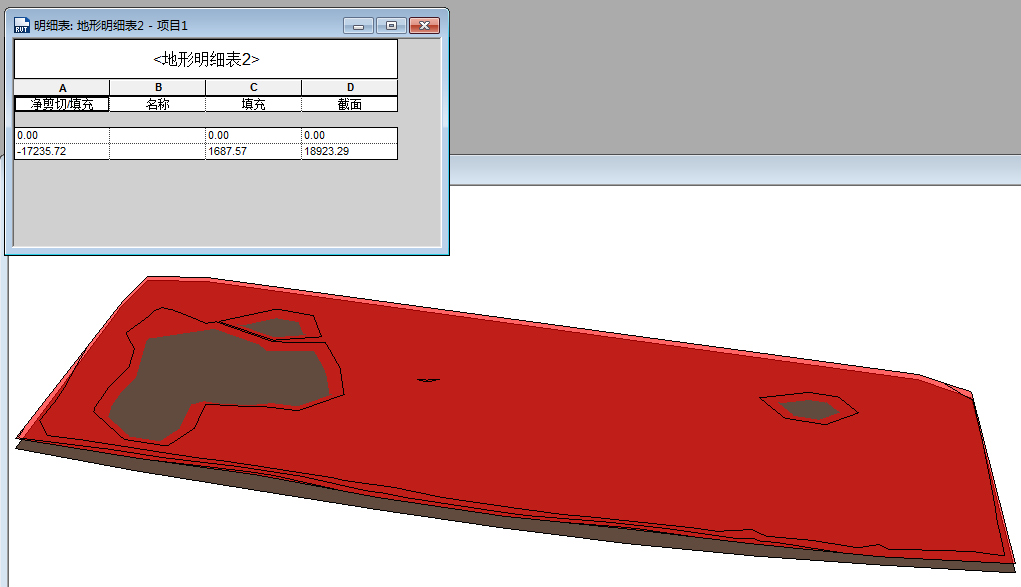
Task: Select column B header in the schedule
Action: pyautogui.click(x=158, y=88)
